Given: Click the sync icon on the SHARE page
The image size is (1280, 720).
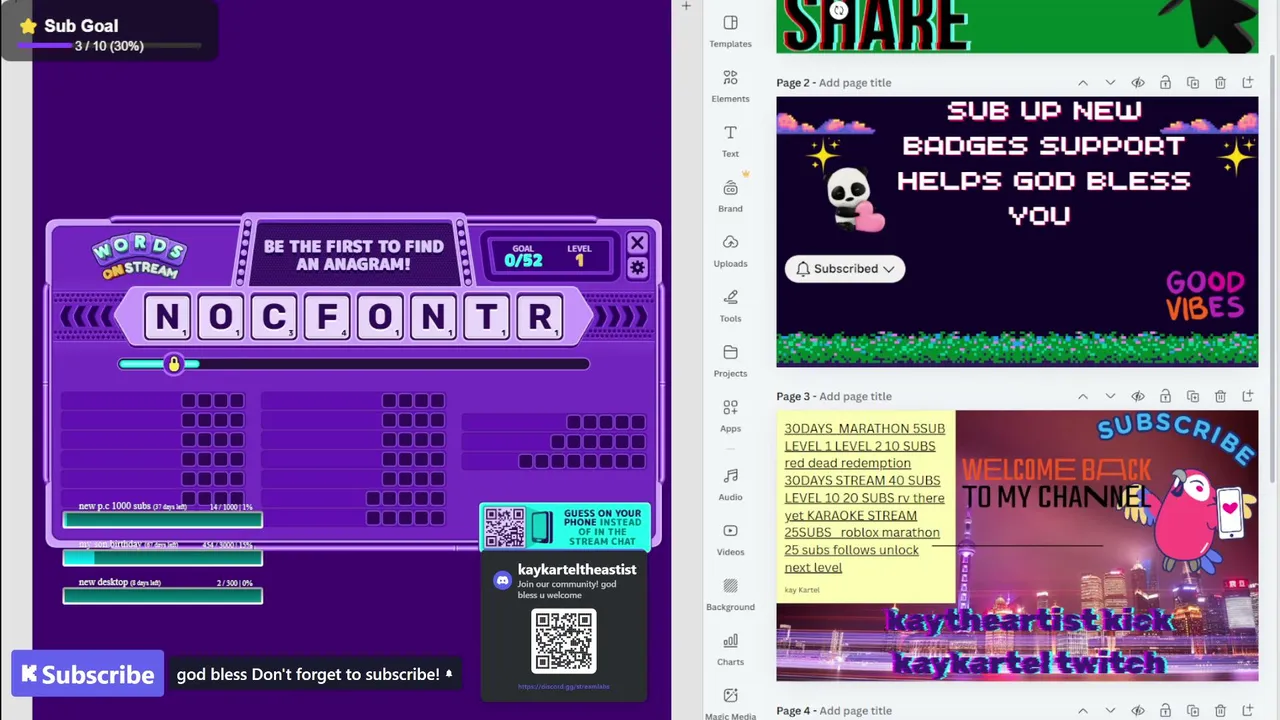Looking at the screenshot, I should tap(839, 10).
